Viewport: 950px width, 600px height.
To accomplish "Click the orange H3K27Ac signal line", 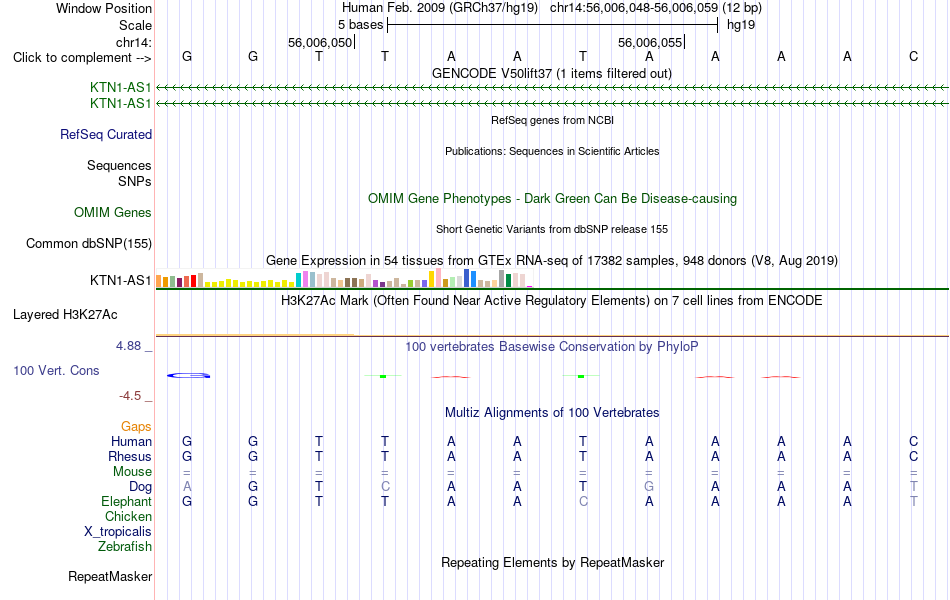I will (254, 335).
